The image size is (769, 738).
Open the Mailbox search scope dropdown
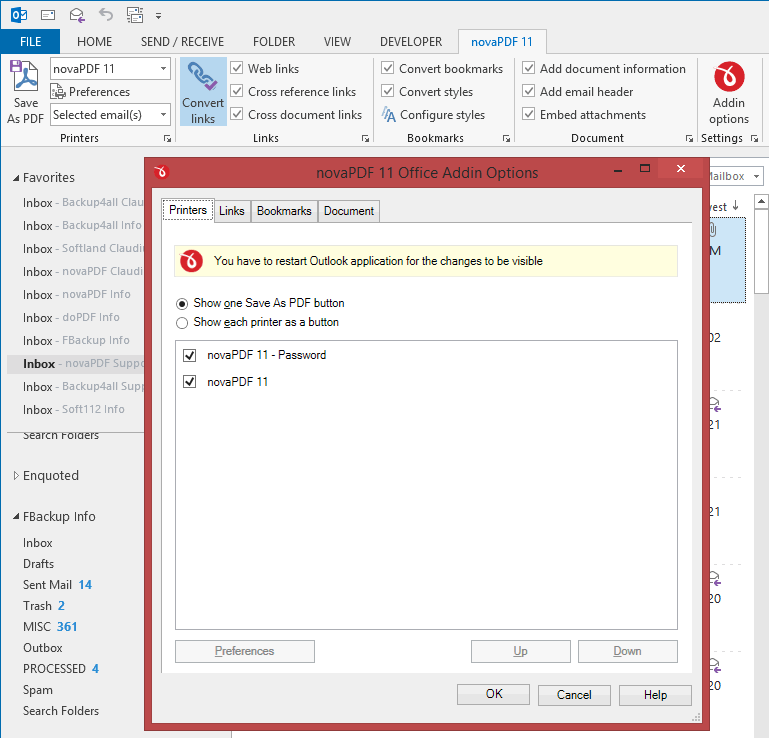pyautogui.click(x=756, y=176)
